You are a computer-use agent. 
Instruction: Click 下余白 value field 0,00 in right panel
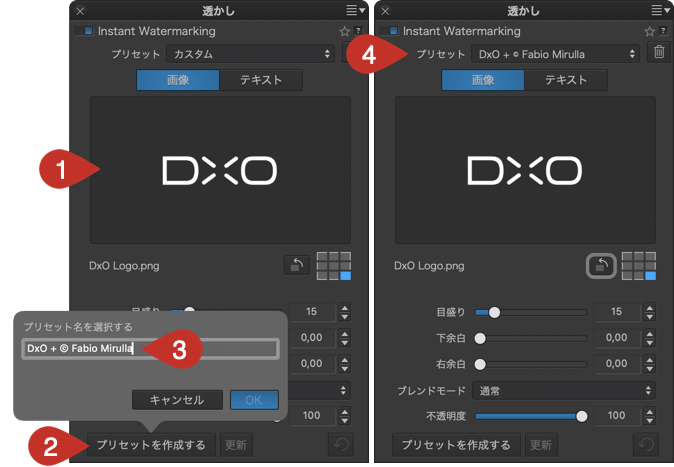click(616, 338)
